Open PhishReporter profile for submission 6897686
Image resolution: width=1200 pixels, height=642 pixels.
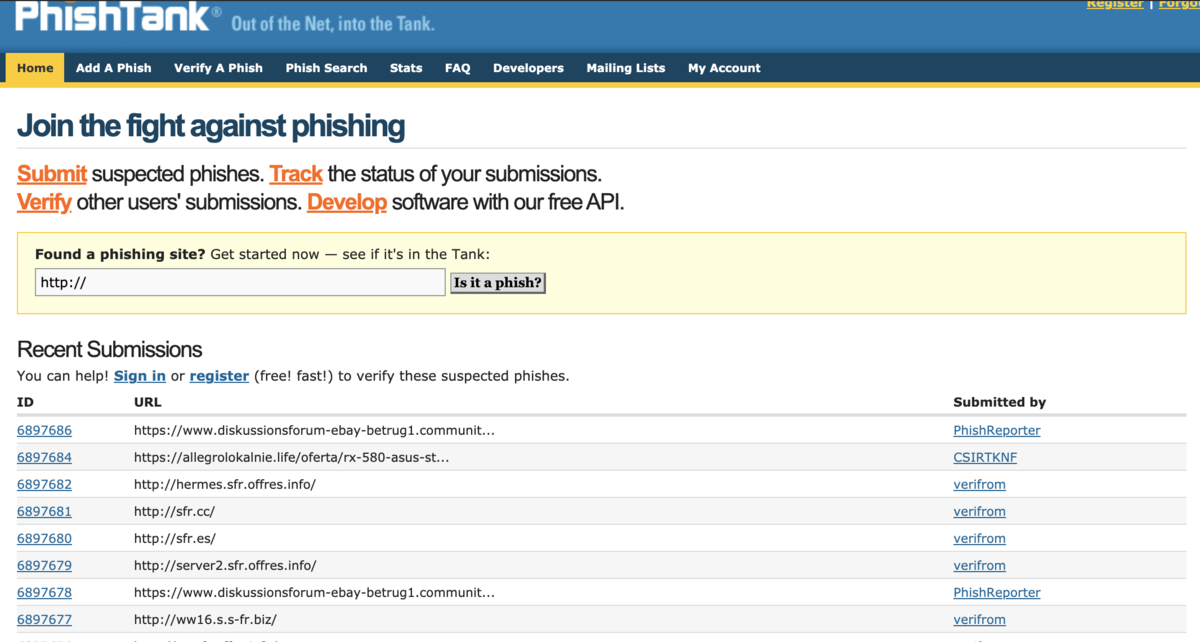(997, 430)
